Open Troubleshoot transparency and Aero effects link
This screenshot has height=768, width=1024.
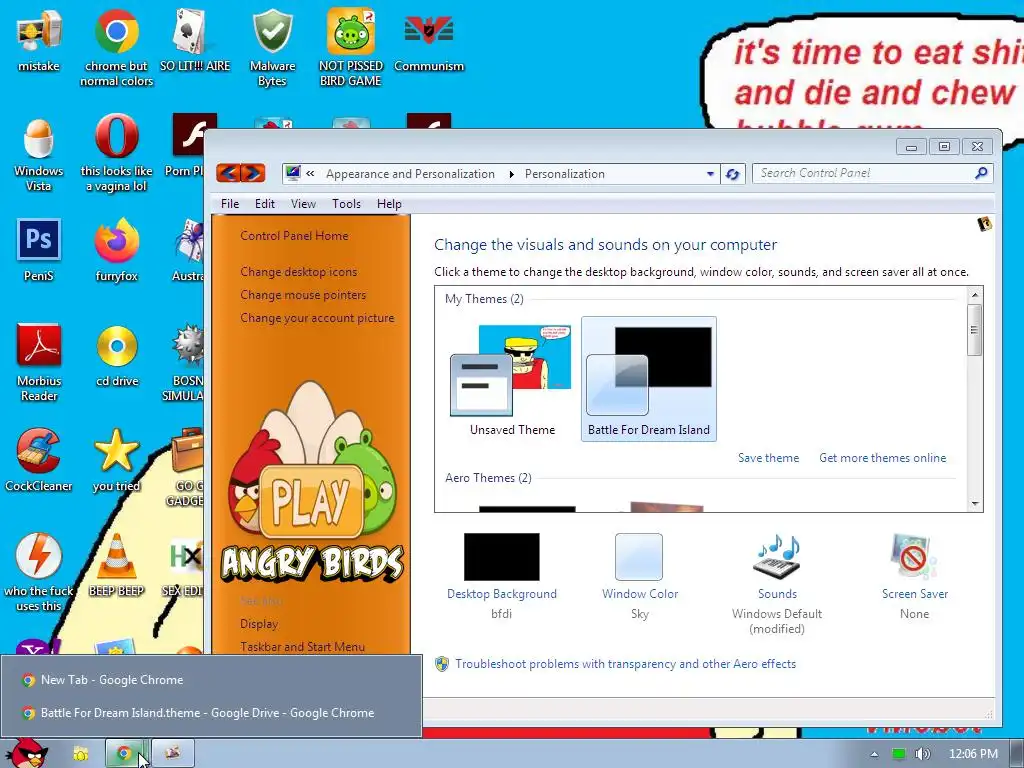pyautogui.click(x=625, y=664)
